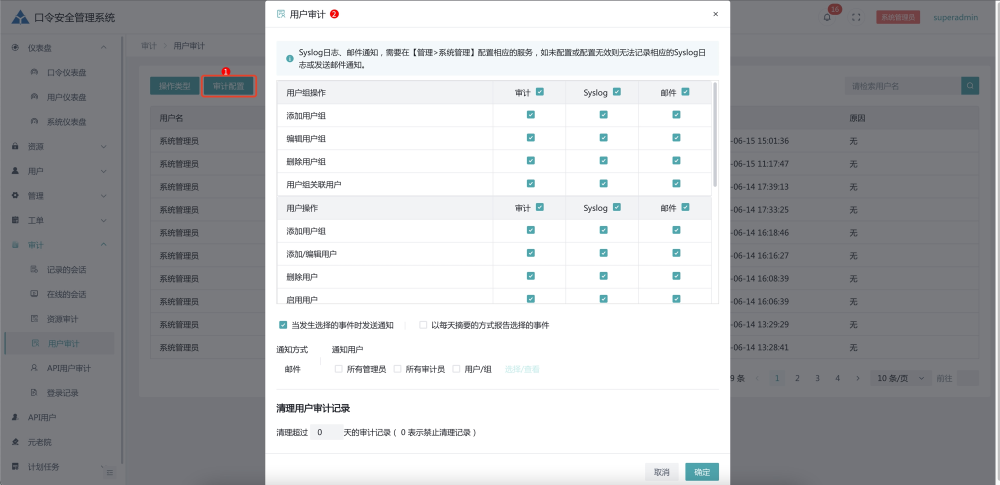Click the info icon in Syslog notice

tap(289, 58)
